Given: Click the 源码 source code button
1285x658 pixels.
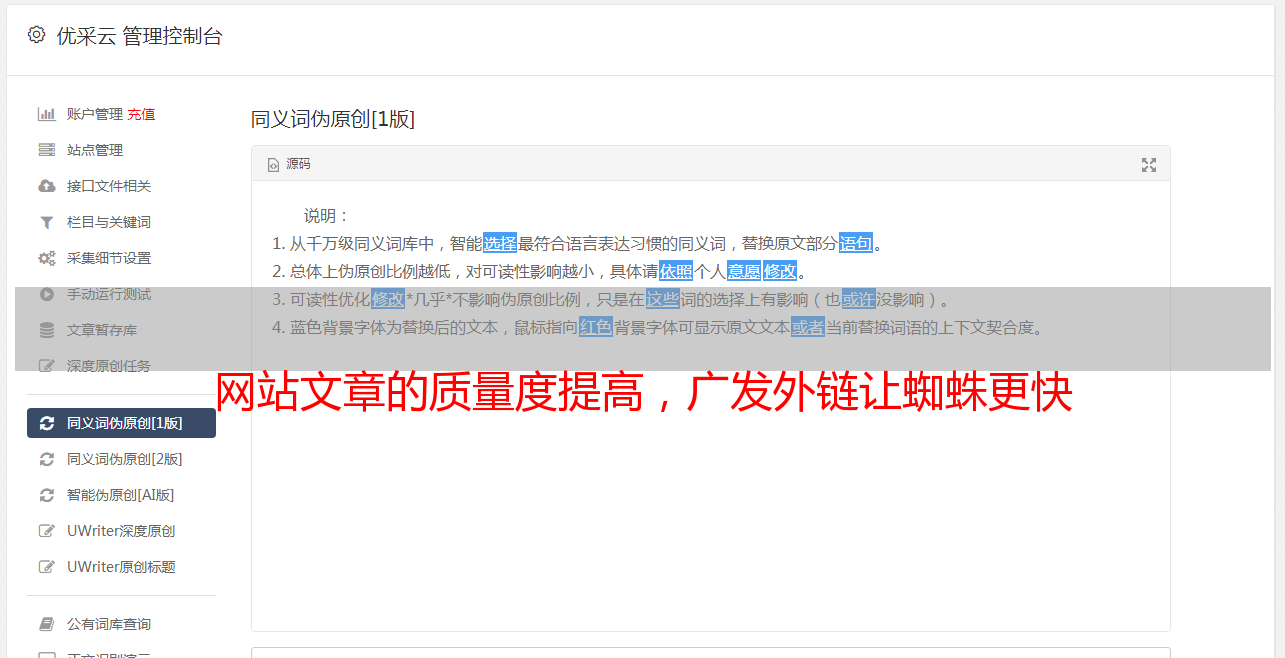Looking at the screenshot, I should pyautogui.click(x=289, y=164).
